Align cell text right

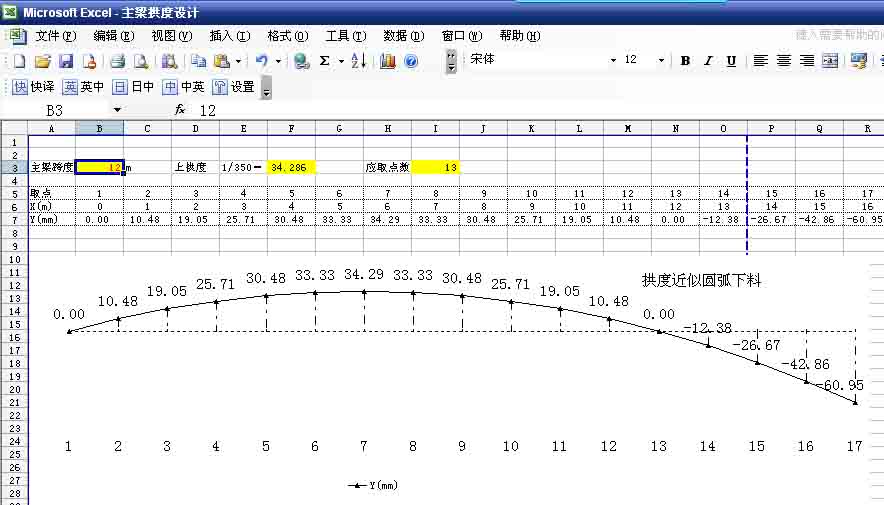click(x=807, y=61)
